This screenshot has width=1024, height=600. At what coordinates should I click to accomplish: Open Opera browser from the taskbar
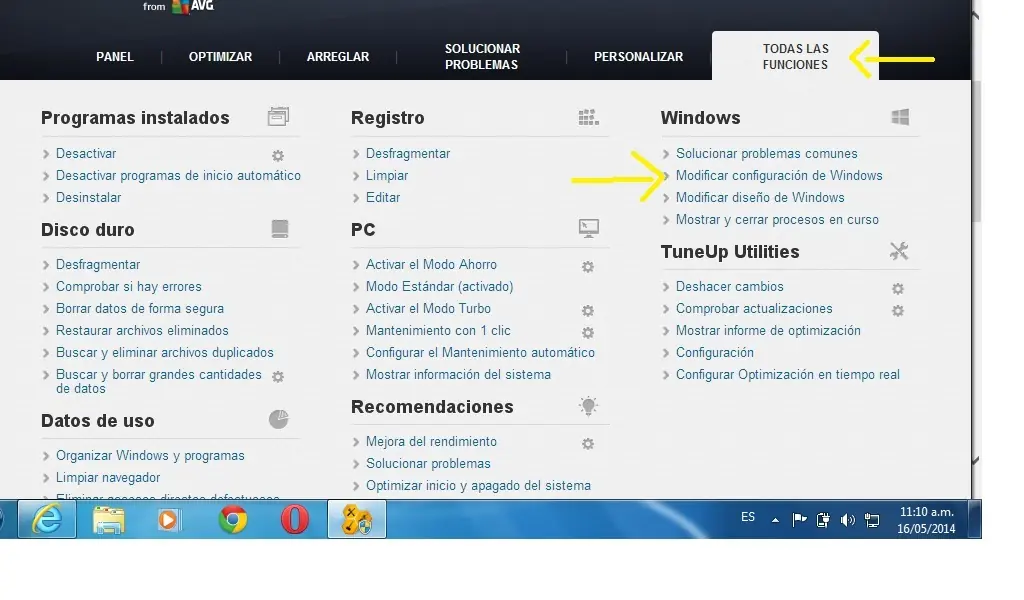pos(295,520)
